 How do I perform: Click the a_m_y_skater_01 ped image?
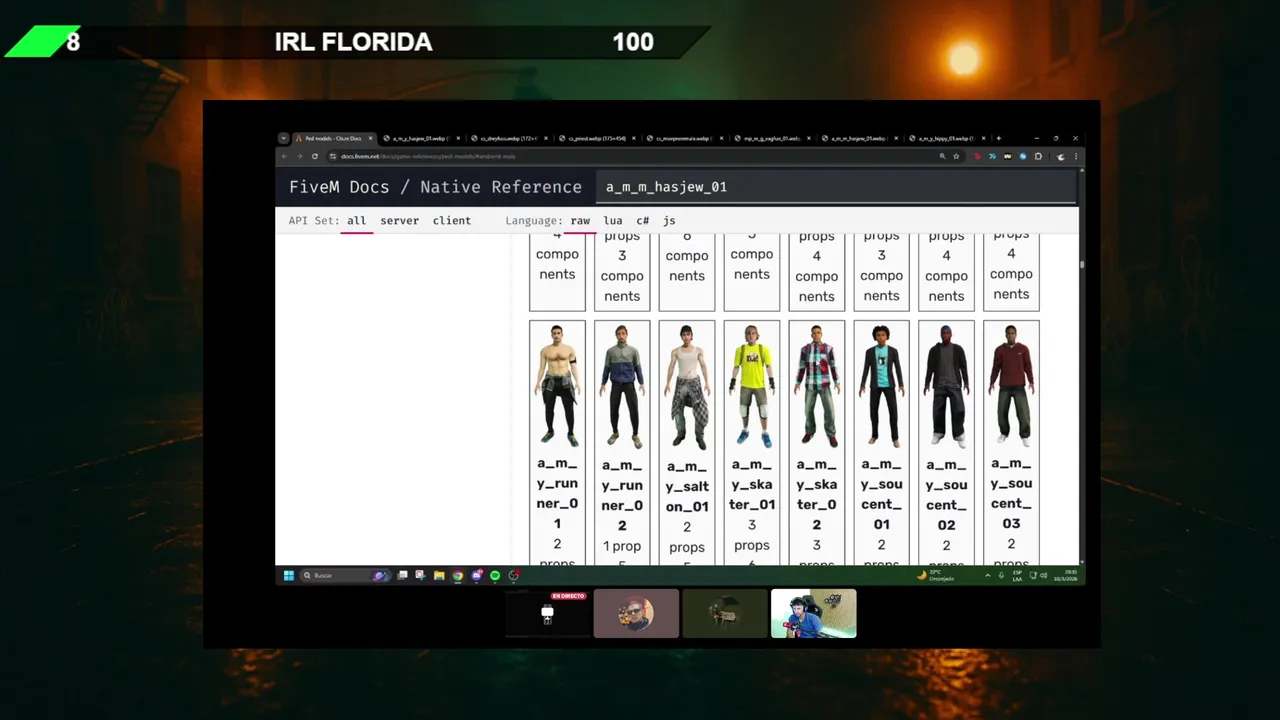pyautogui.click(x=752, y=386)
